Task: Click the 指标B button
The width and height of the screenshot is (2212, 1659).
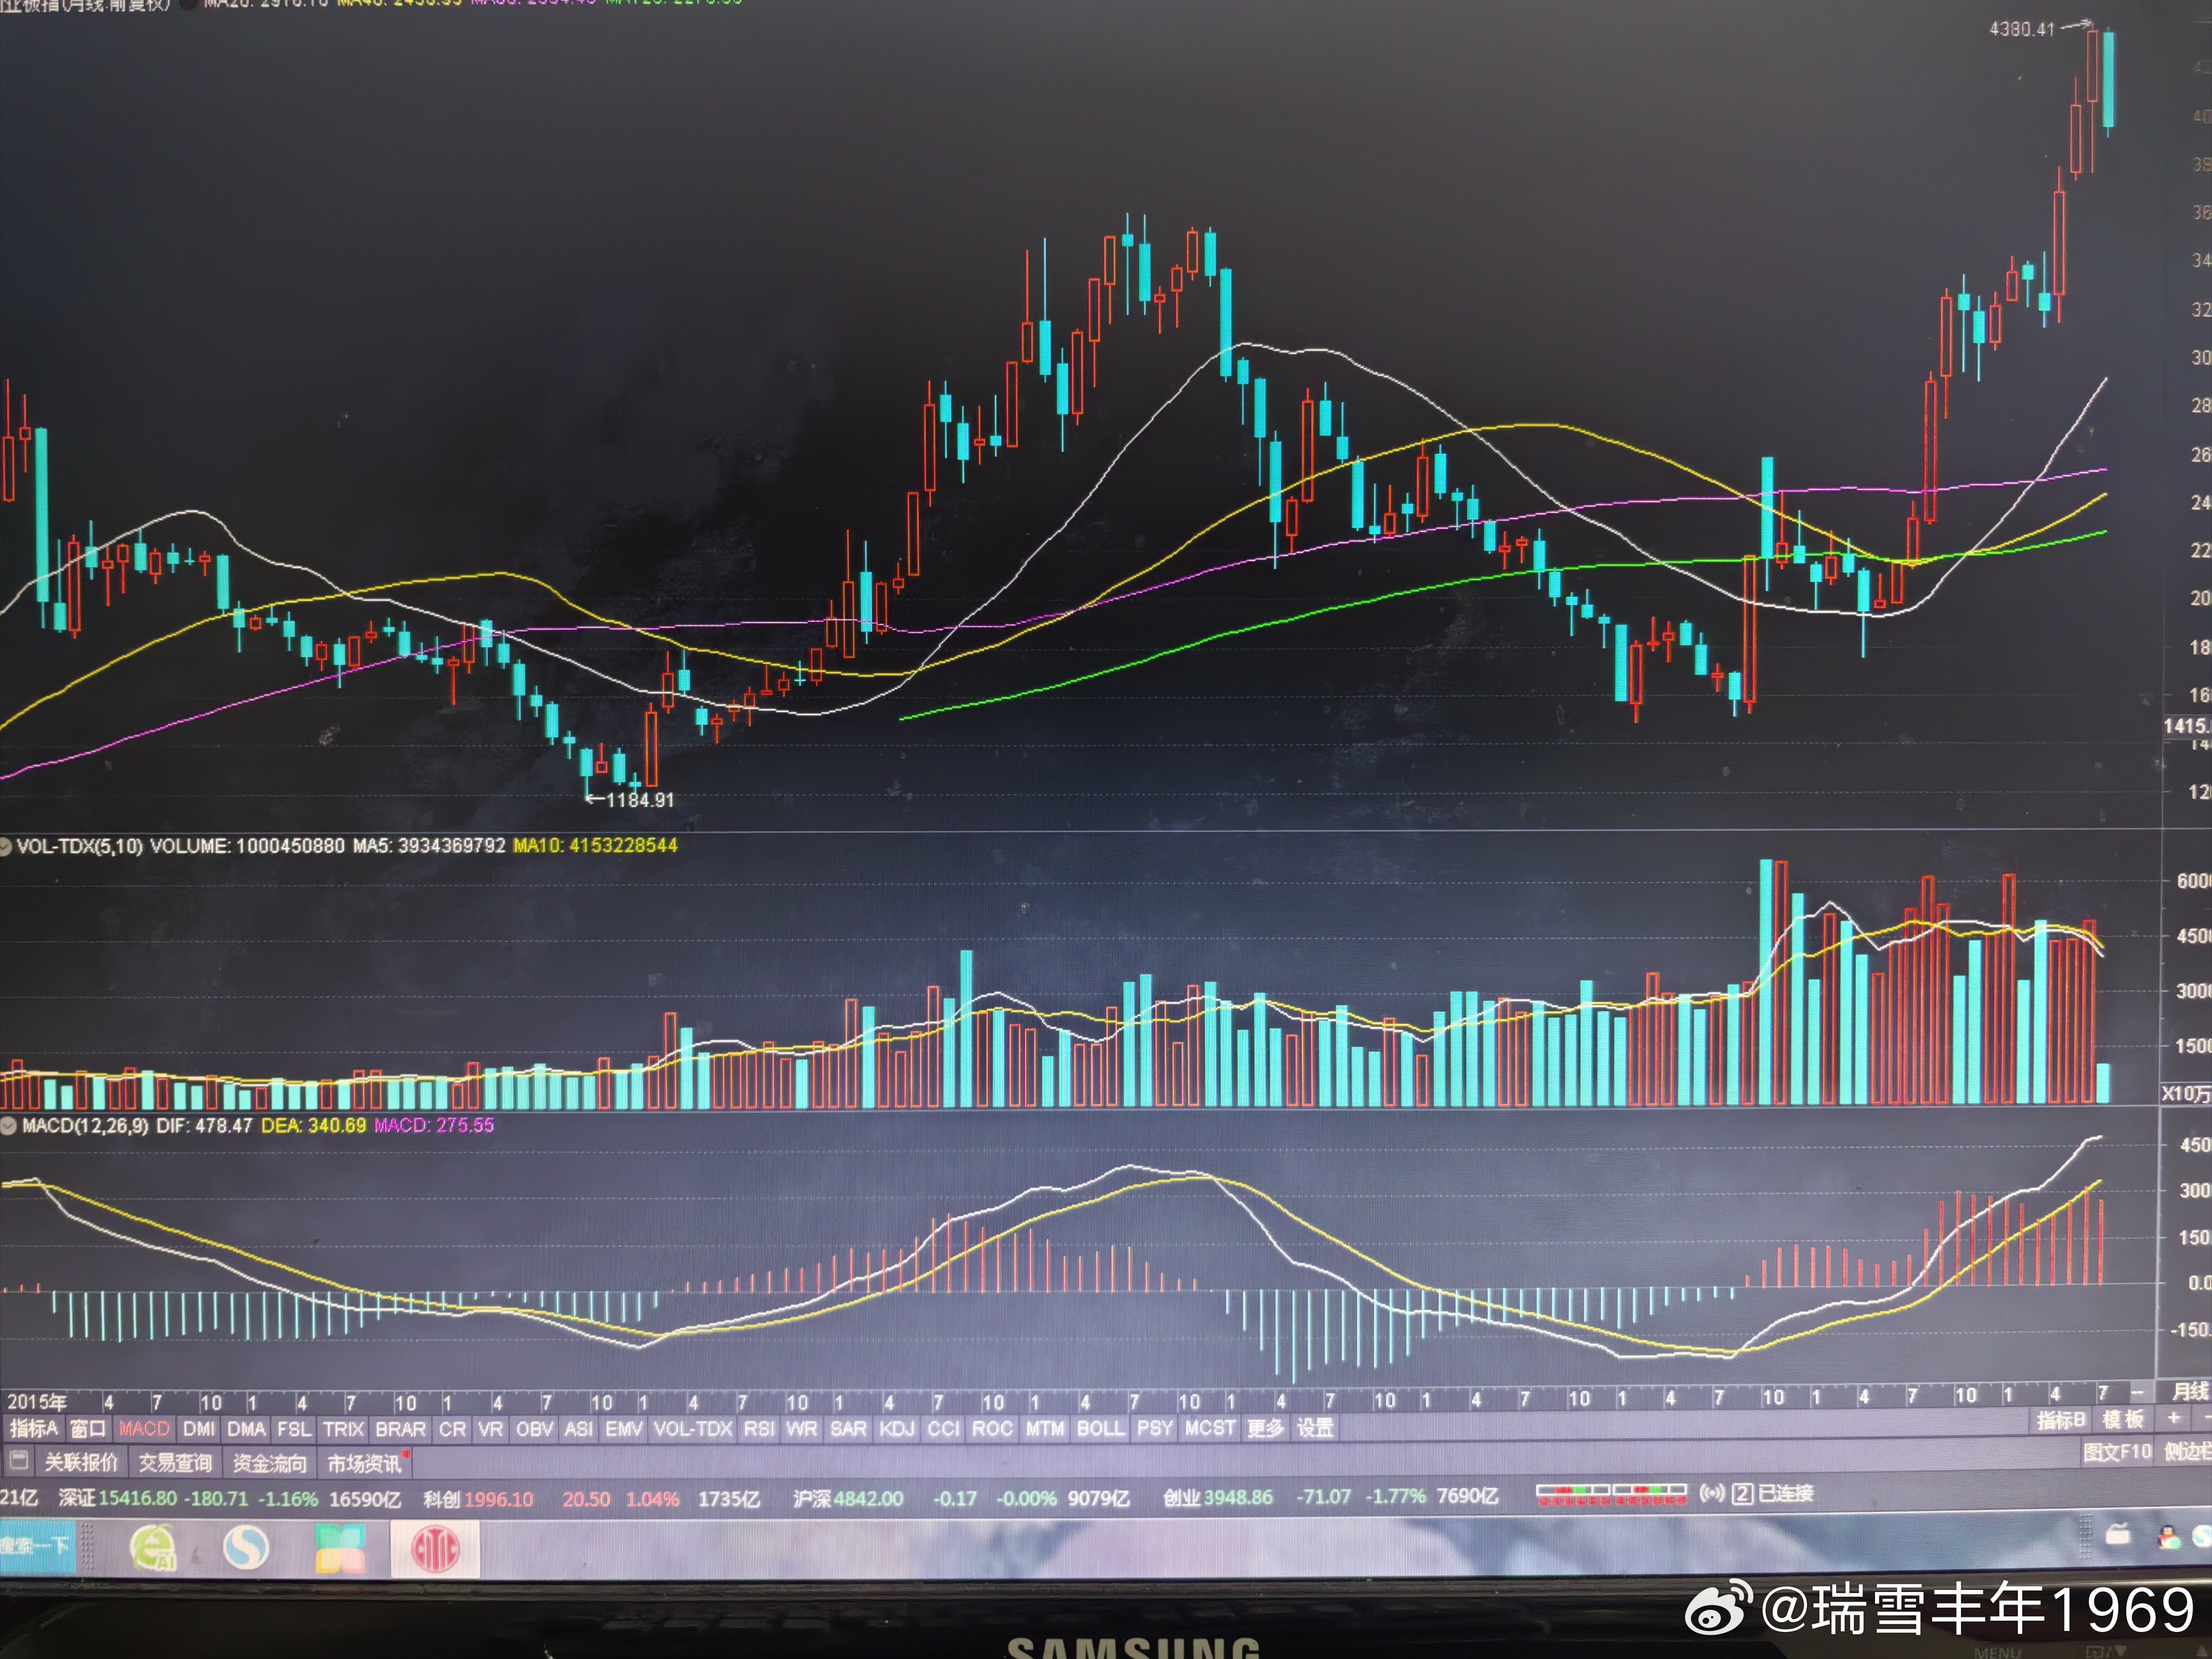Action: (x=2062, y=1421)
